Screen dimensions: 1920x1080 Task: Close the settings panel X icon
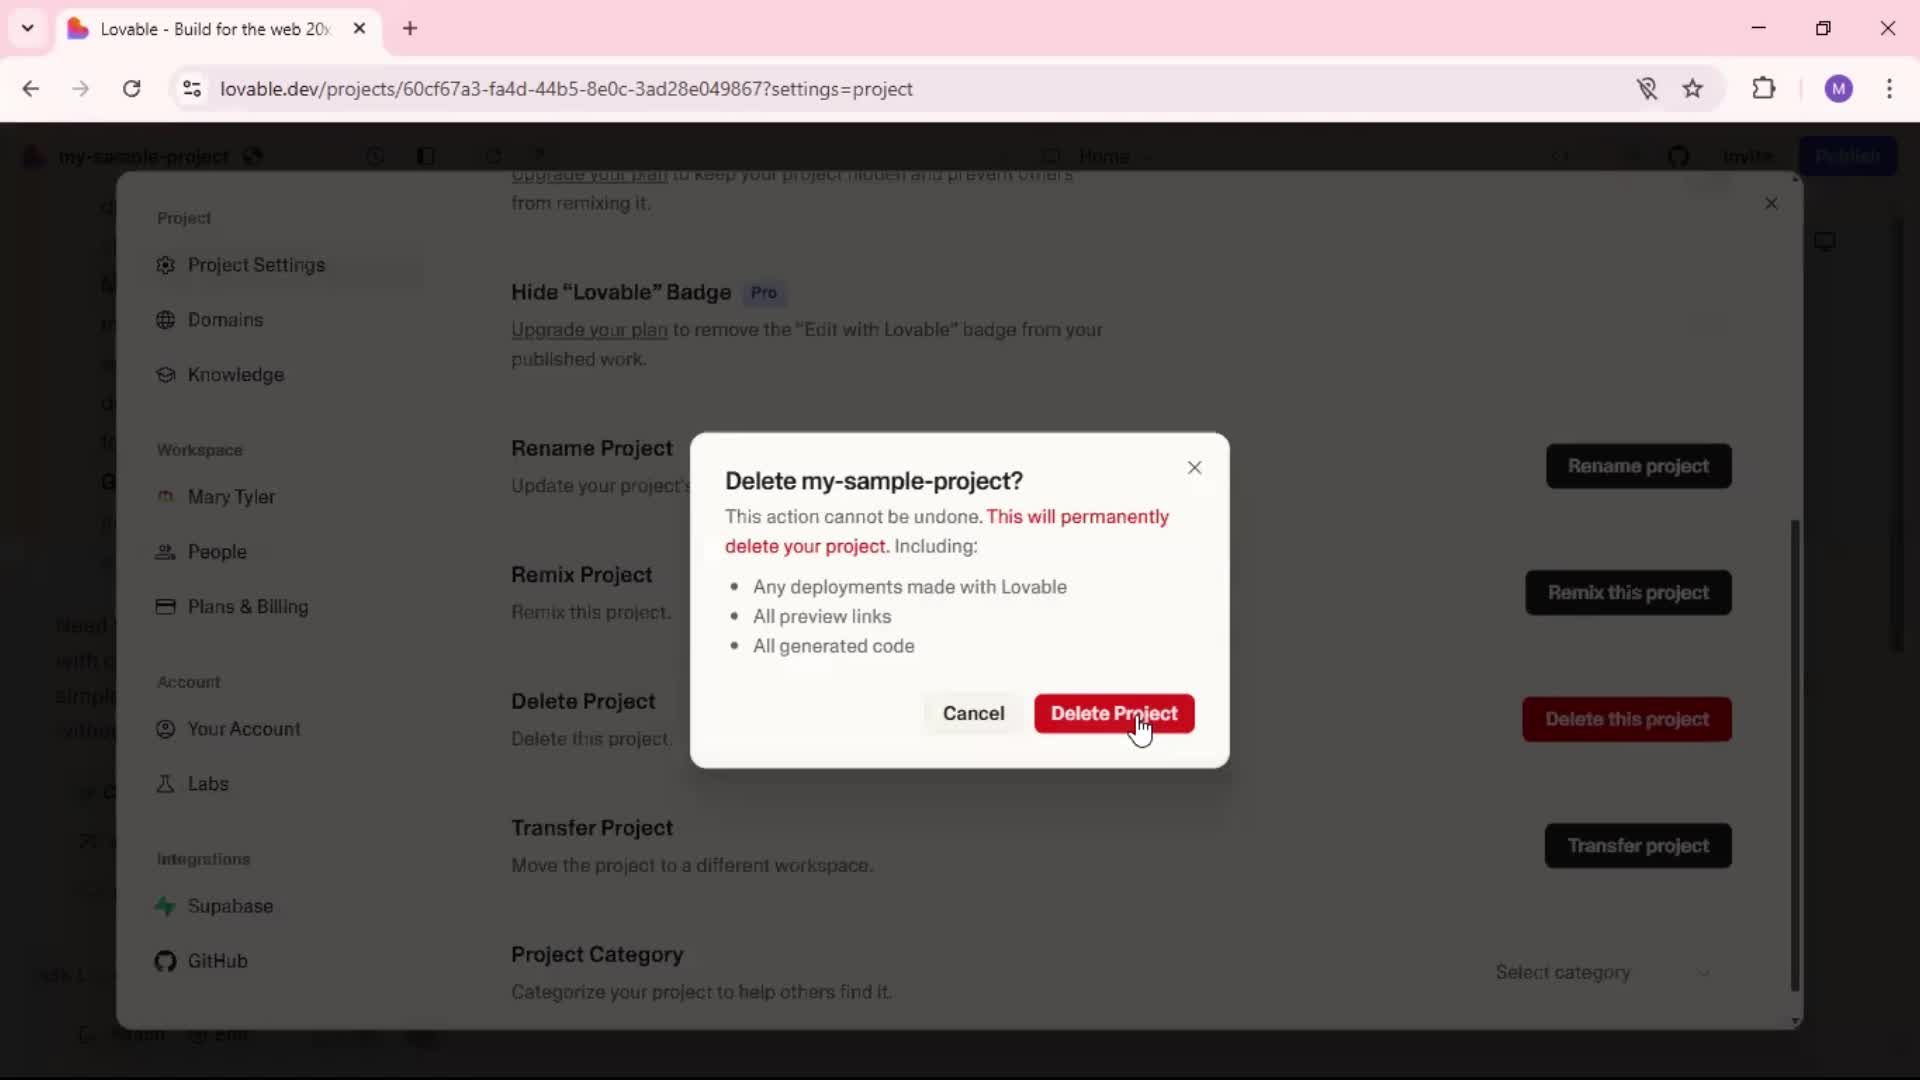point(1771,203)
